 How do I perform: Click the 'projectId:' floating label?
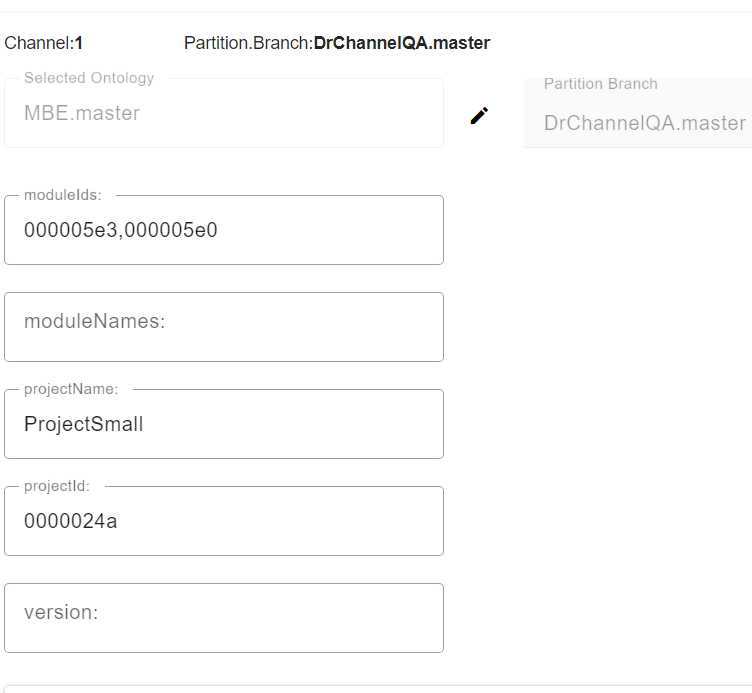pyautogui.click(x=57, y=486)
